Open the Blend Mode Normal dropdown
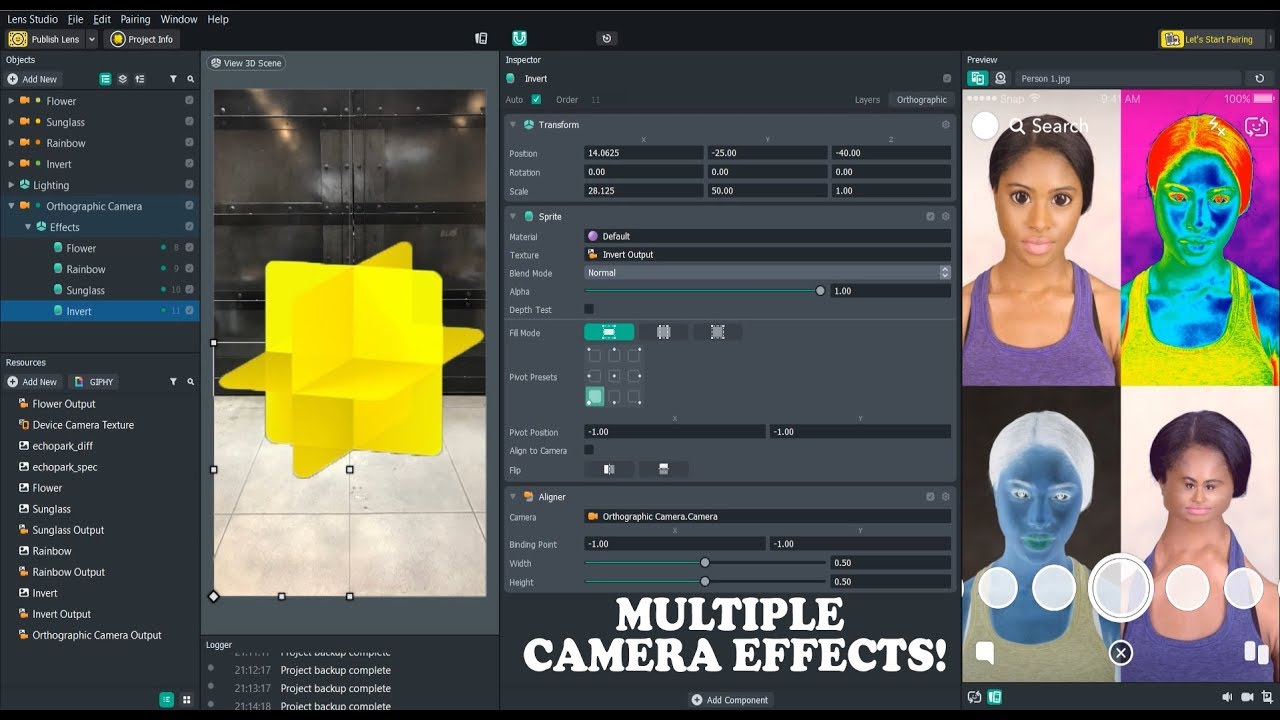1280x720 pixels. [x=767, y=272]
